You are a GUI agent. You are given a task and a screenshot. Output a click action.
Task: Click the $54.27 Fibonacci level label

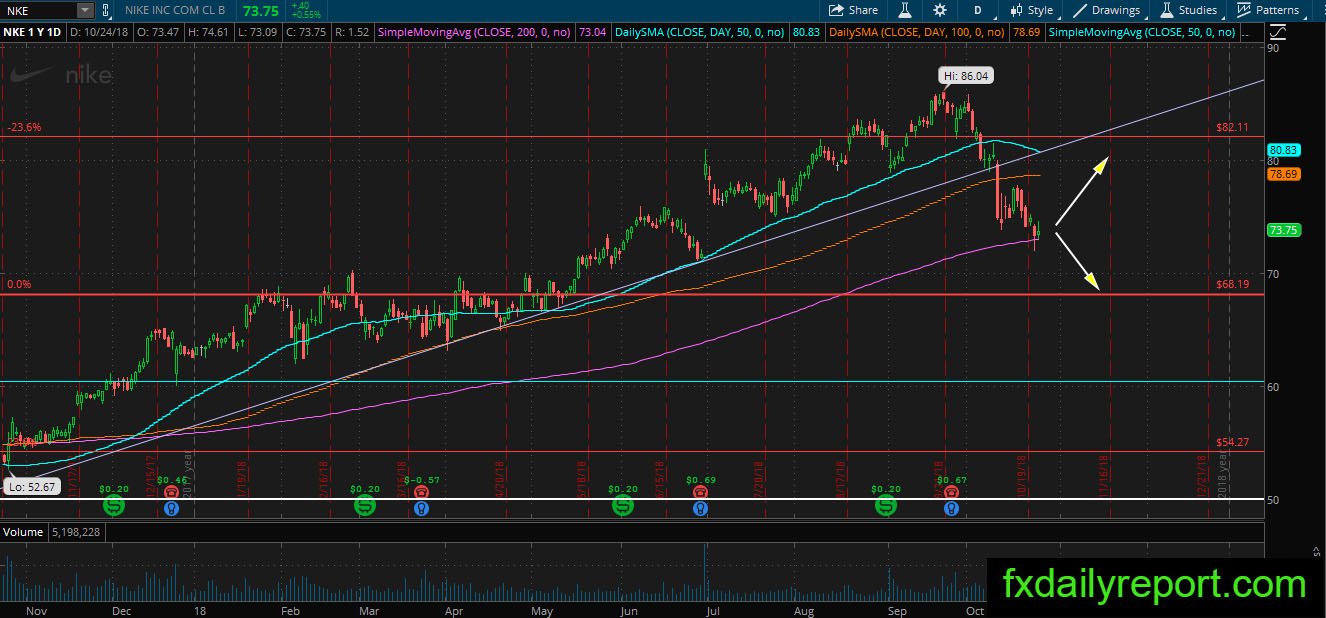(x=1233, y=442)
